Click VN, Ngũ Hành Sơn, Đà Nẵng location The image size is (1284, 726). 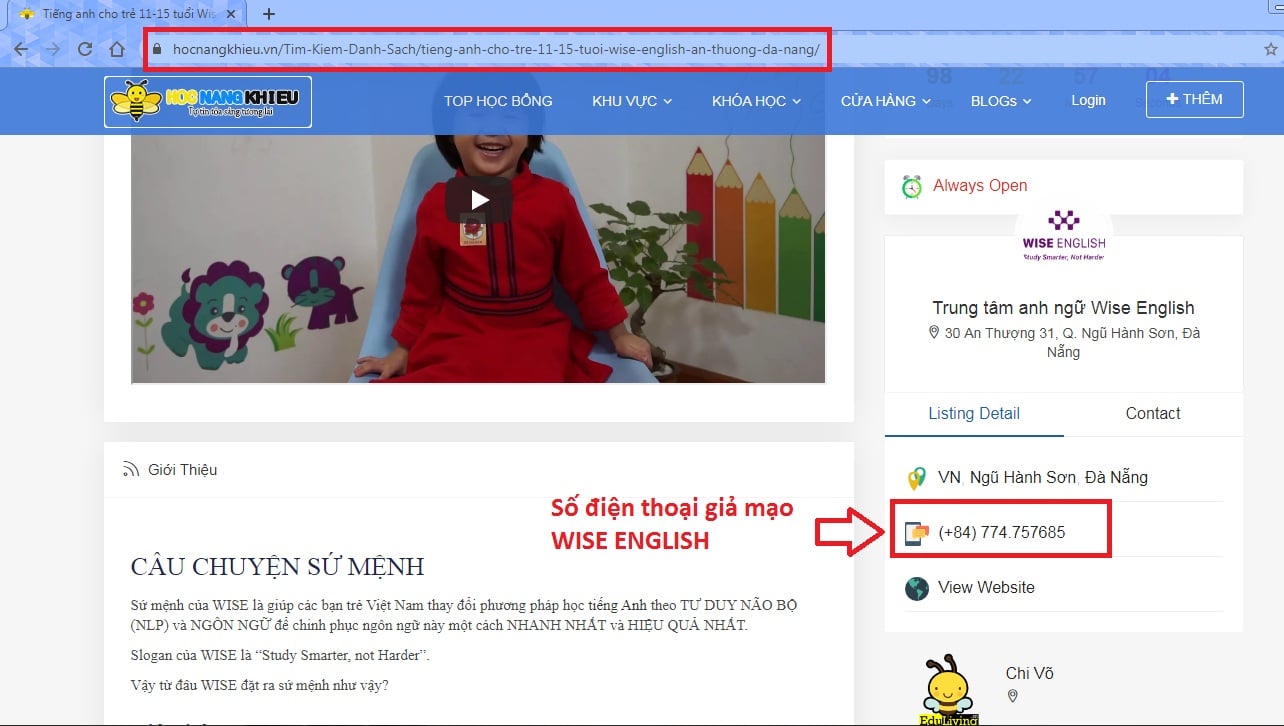pyautogui.click(x=1043, y=477)
